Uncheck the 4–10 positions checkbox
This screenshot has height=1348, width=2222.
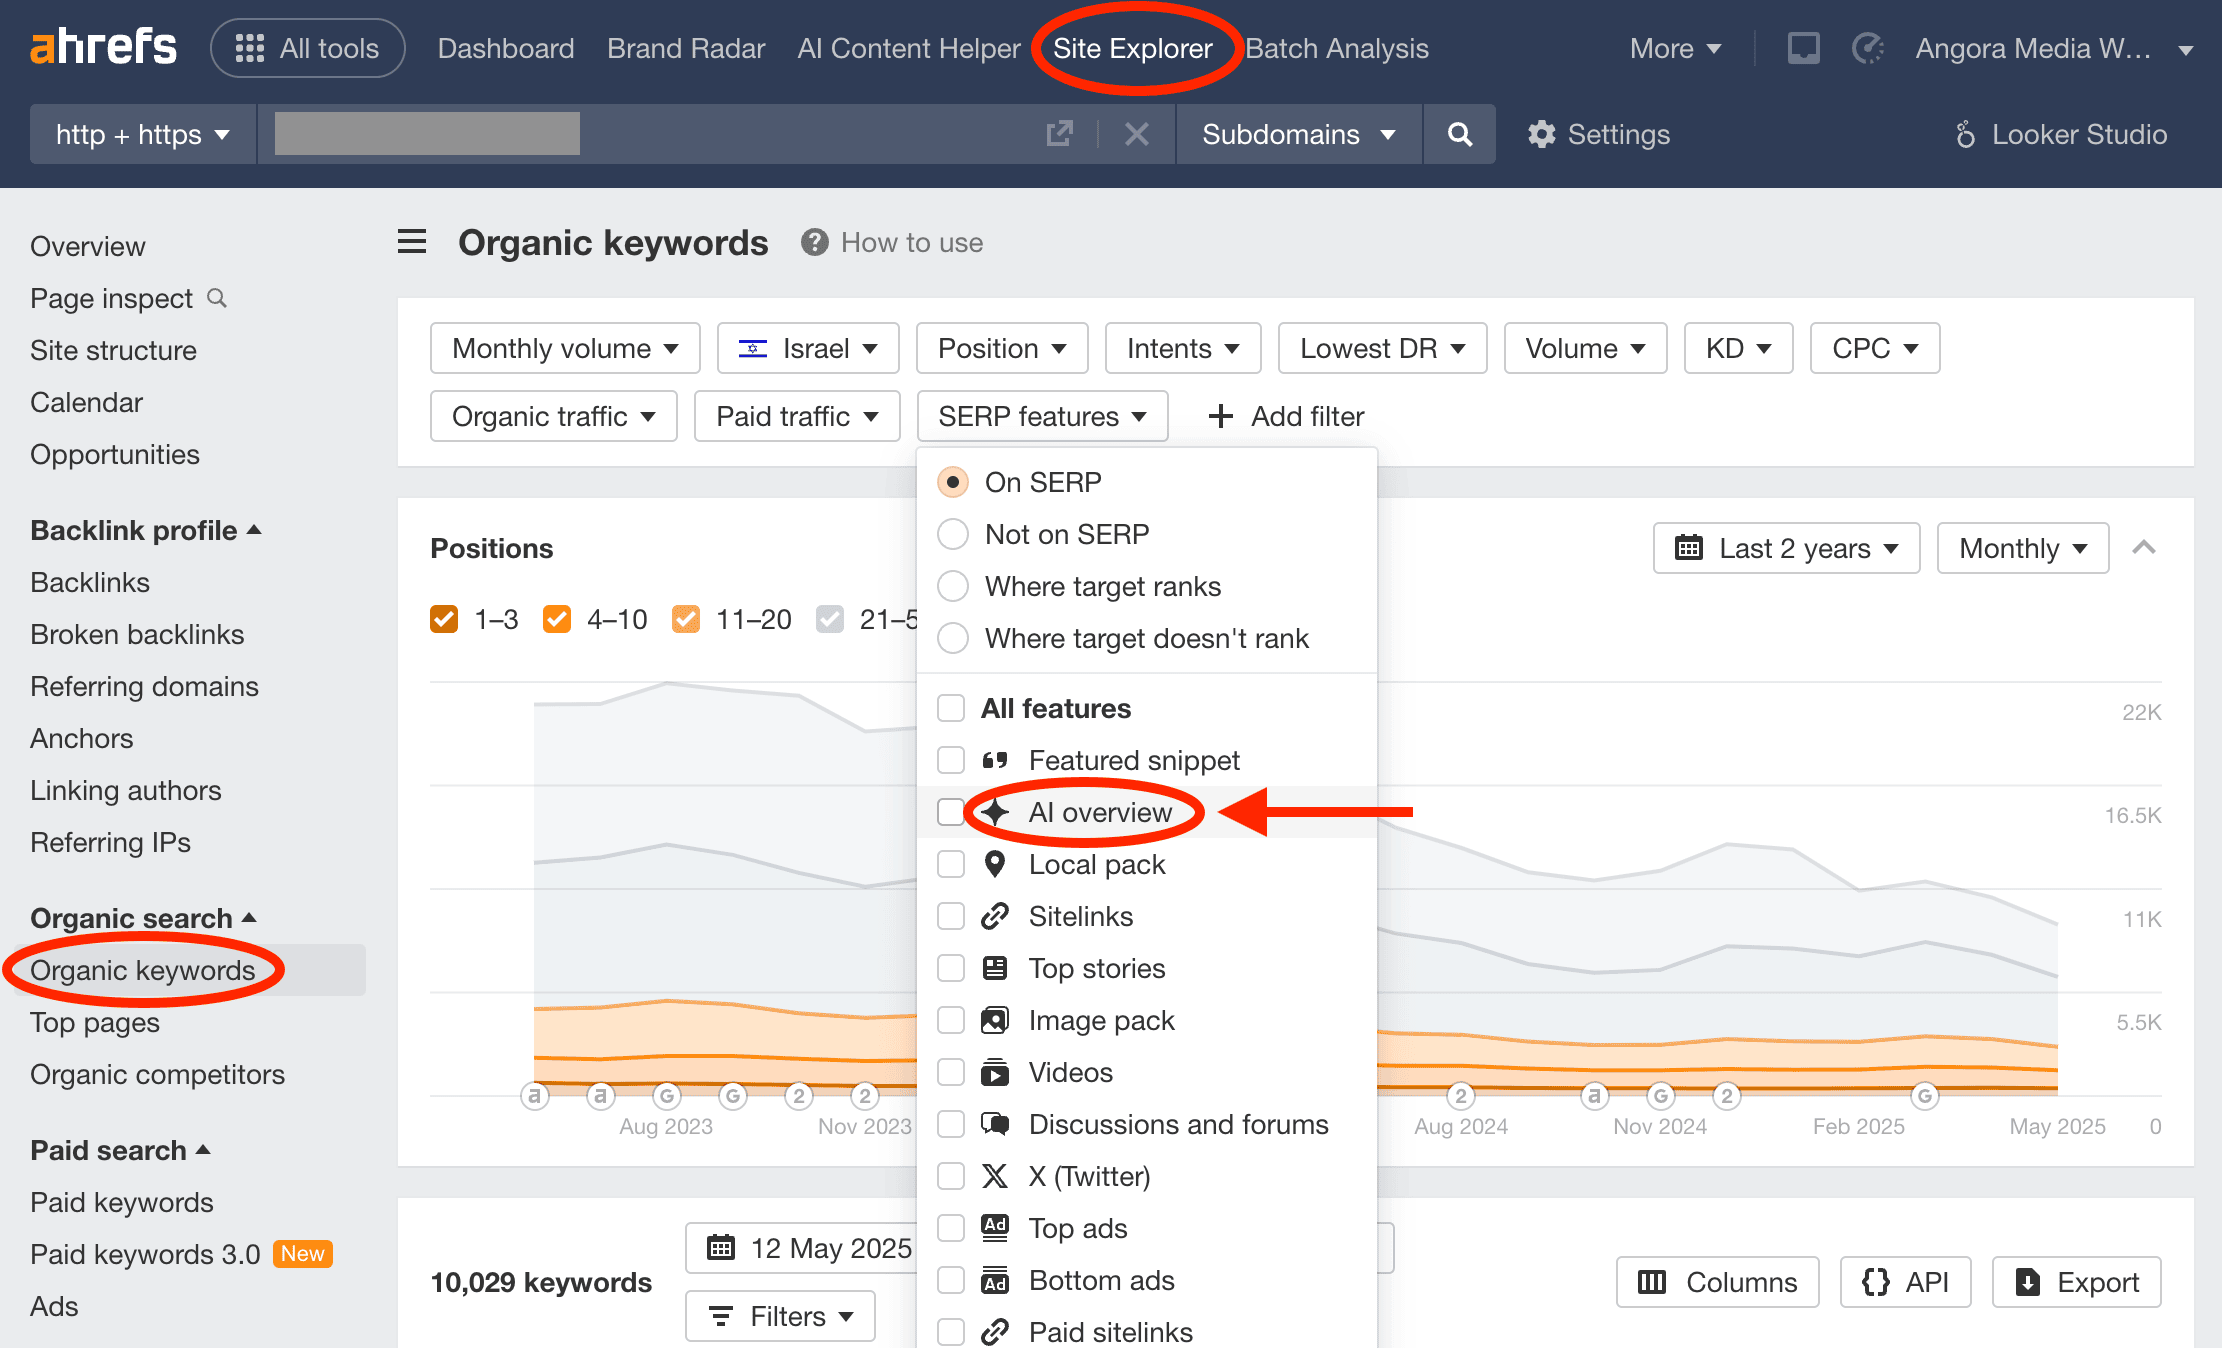[x=557, y=619]
